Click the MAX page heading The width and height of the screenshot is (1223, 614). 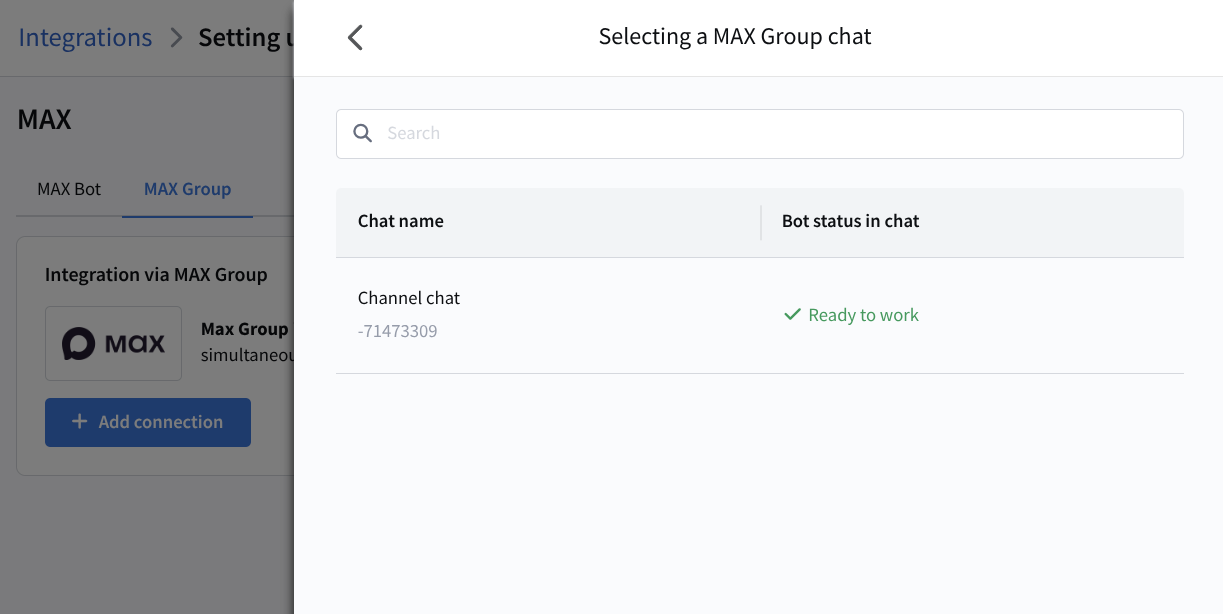click(x=45, y=120)
